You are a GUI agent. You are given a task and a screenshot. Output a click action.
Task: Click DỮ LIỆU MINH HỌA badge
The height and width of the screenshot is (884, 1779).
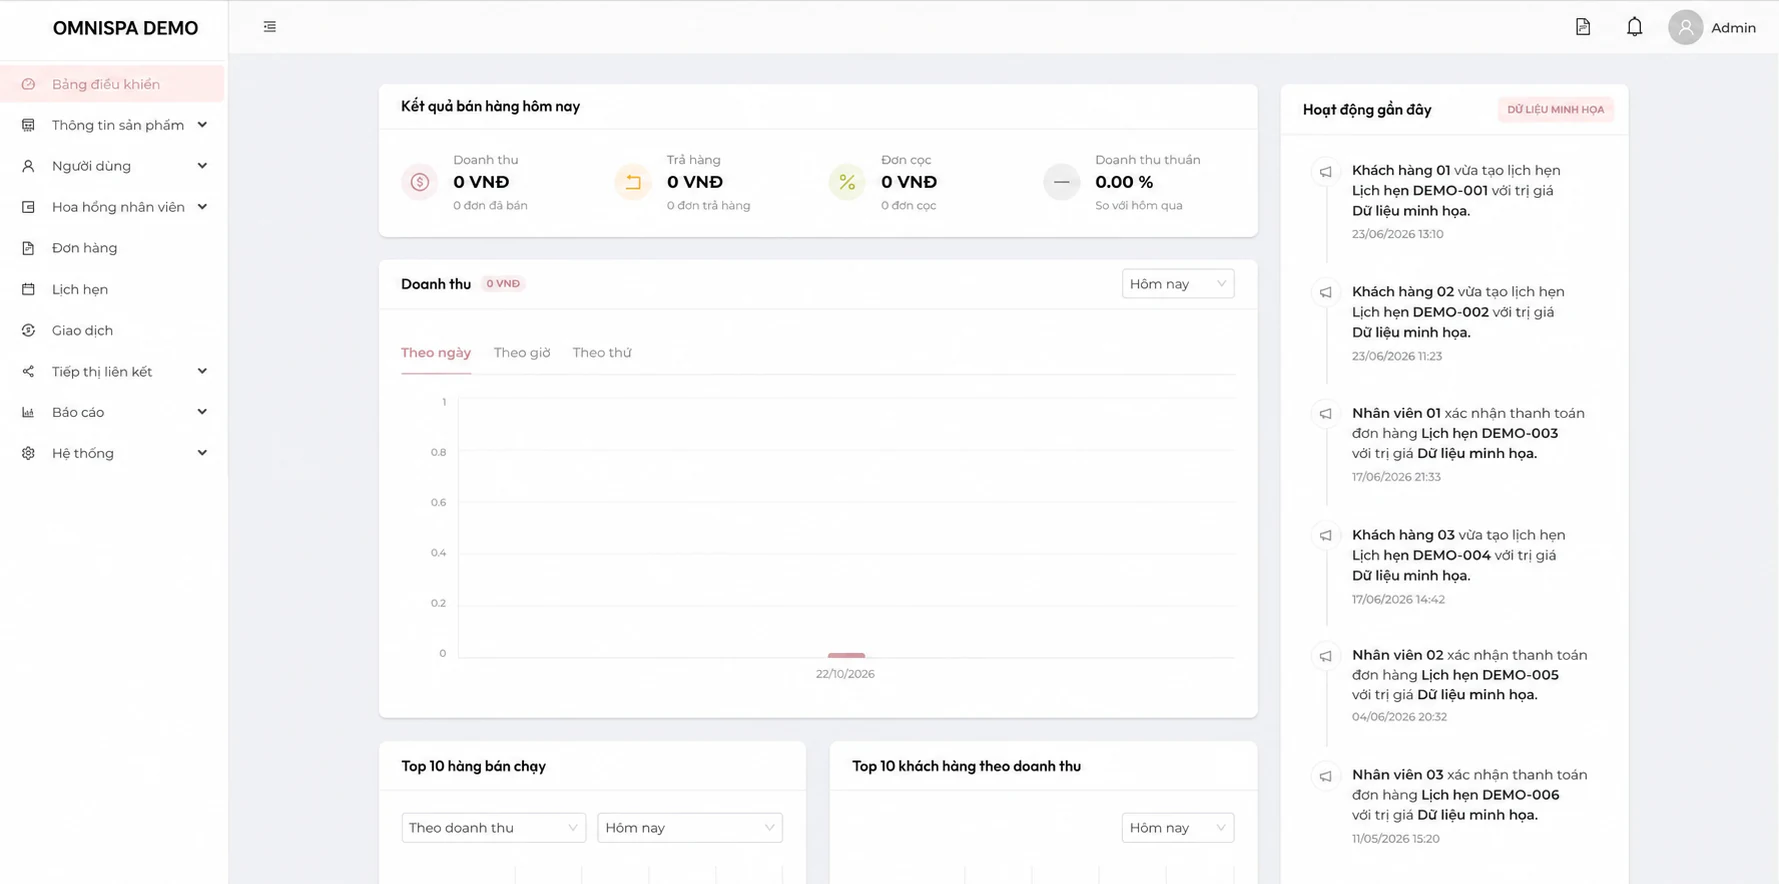(1555, 110)
